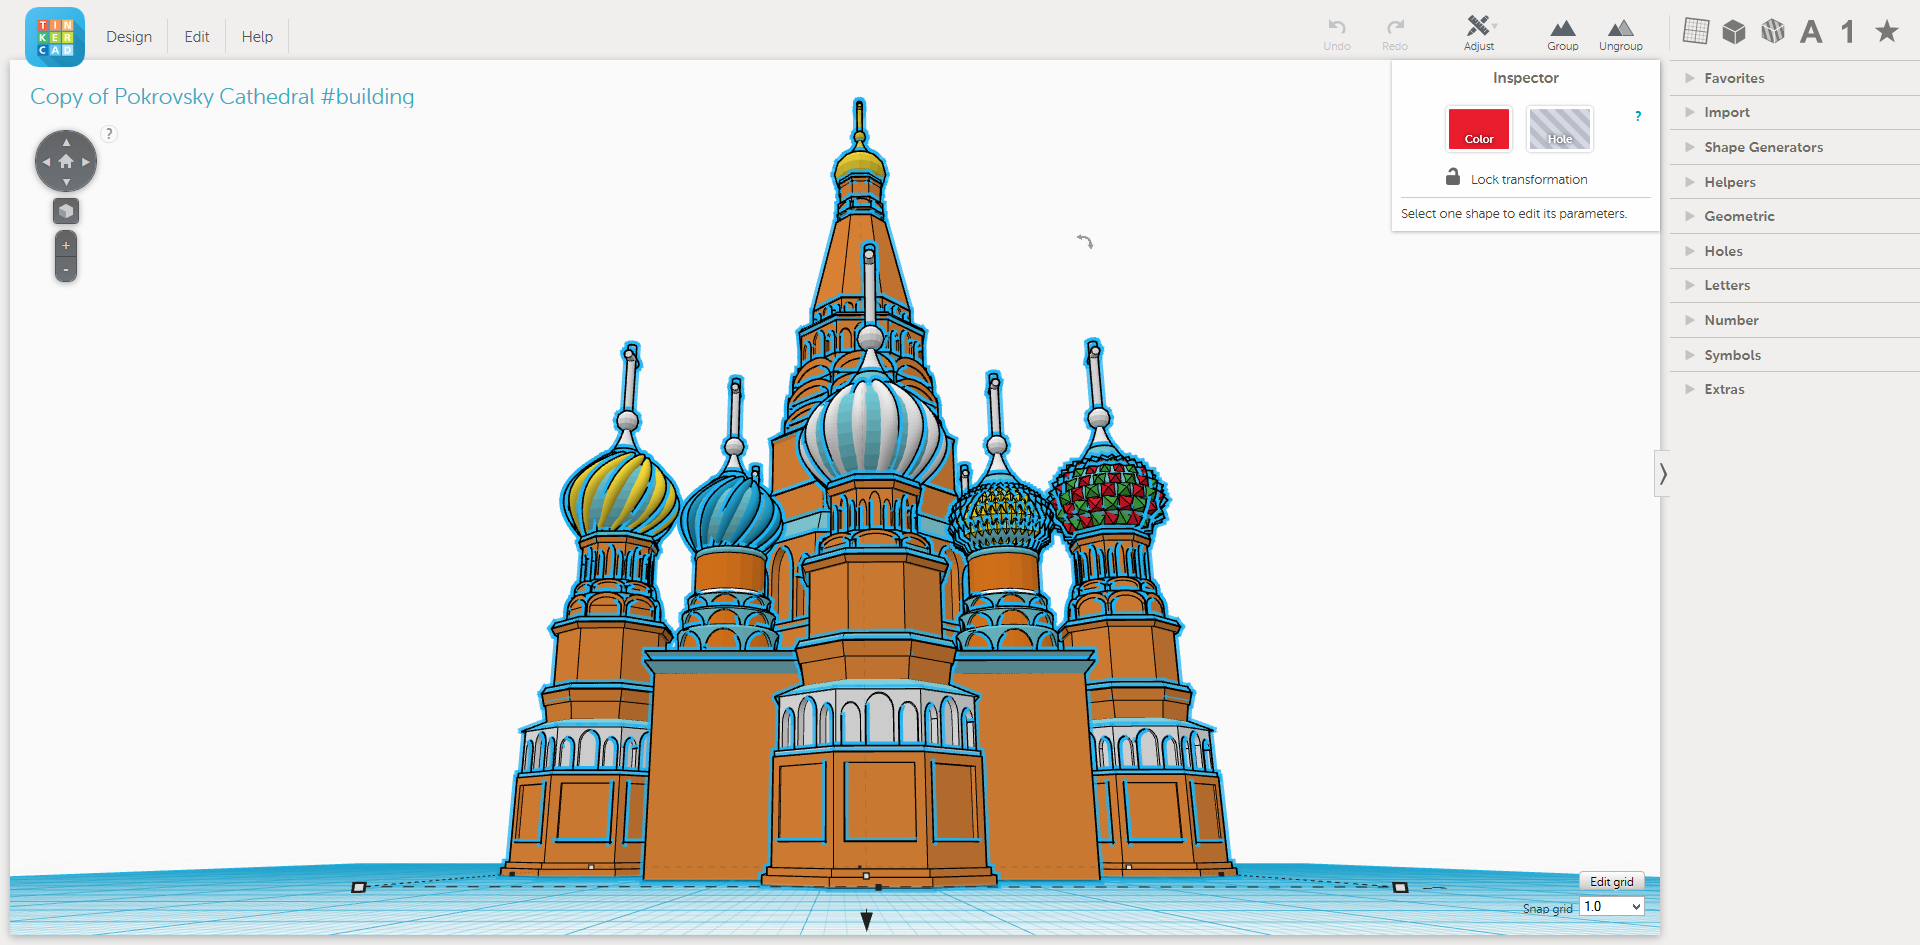This screenshot has height=945, width=1920.
Task: Click right workplane corner handle
Action: pos(1400,887)
